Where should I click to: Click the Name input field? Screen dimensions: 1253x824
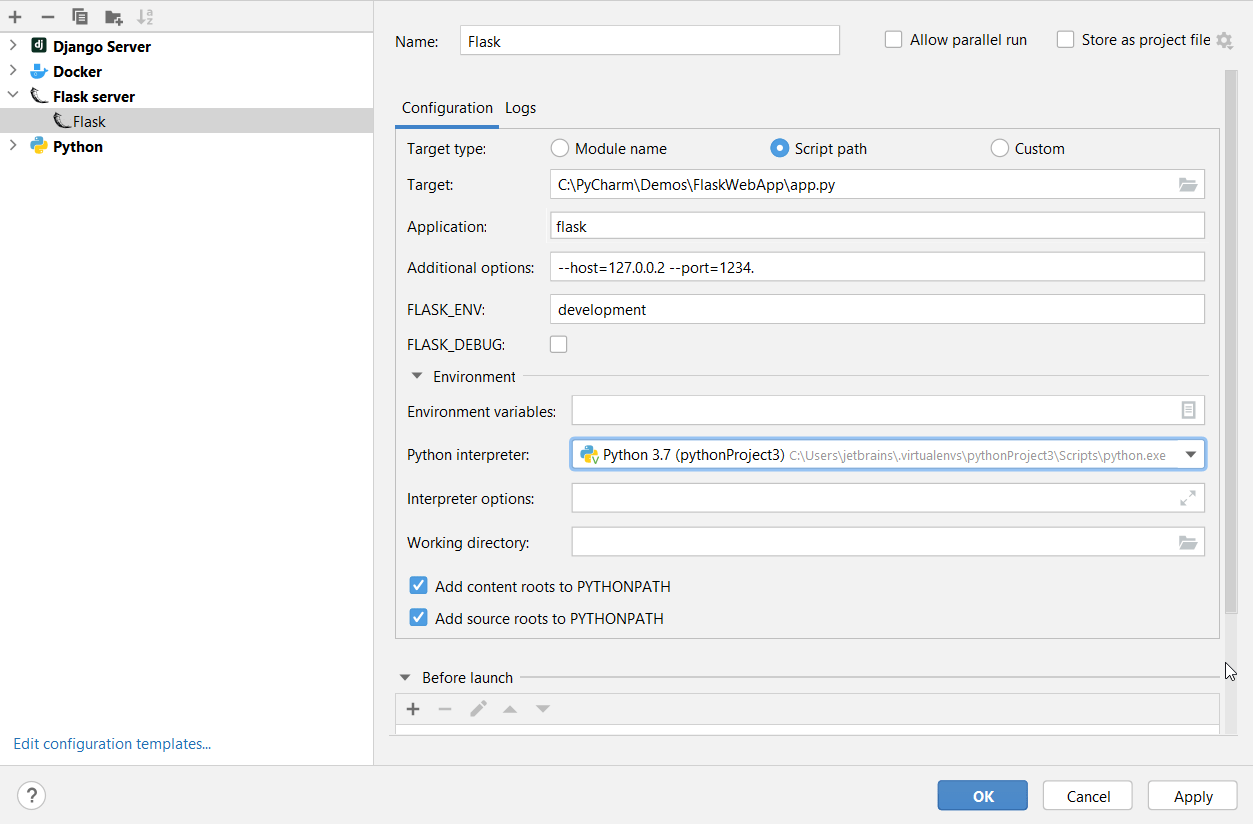pyautogui.click(x=648, y=39)
